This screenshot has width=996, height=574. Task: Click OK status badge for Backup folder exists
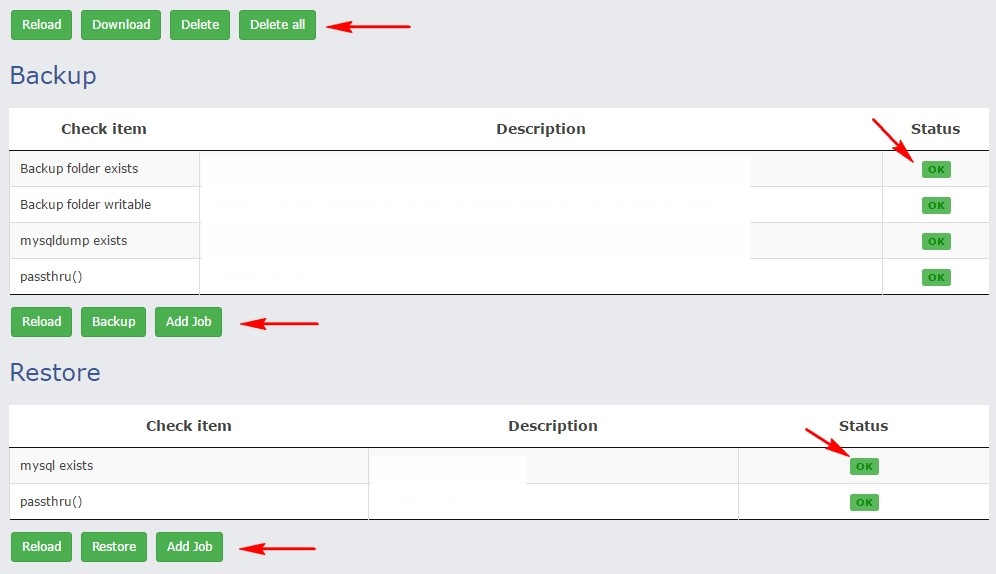tap(936, 169)
